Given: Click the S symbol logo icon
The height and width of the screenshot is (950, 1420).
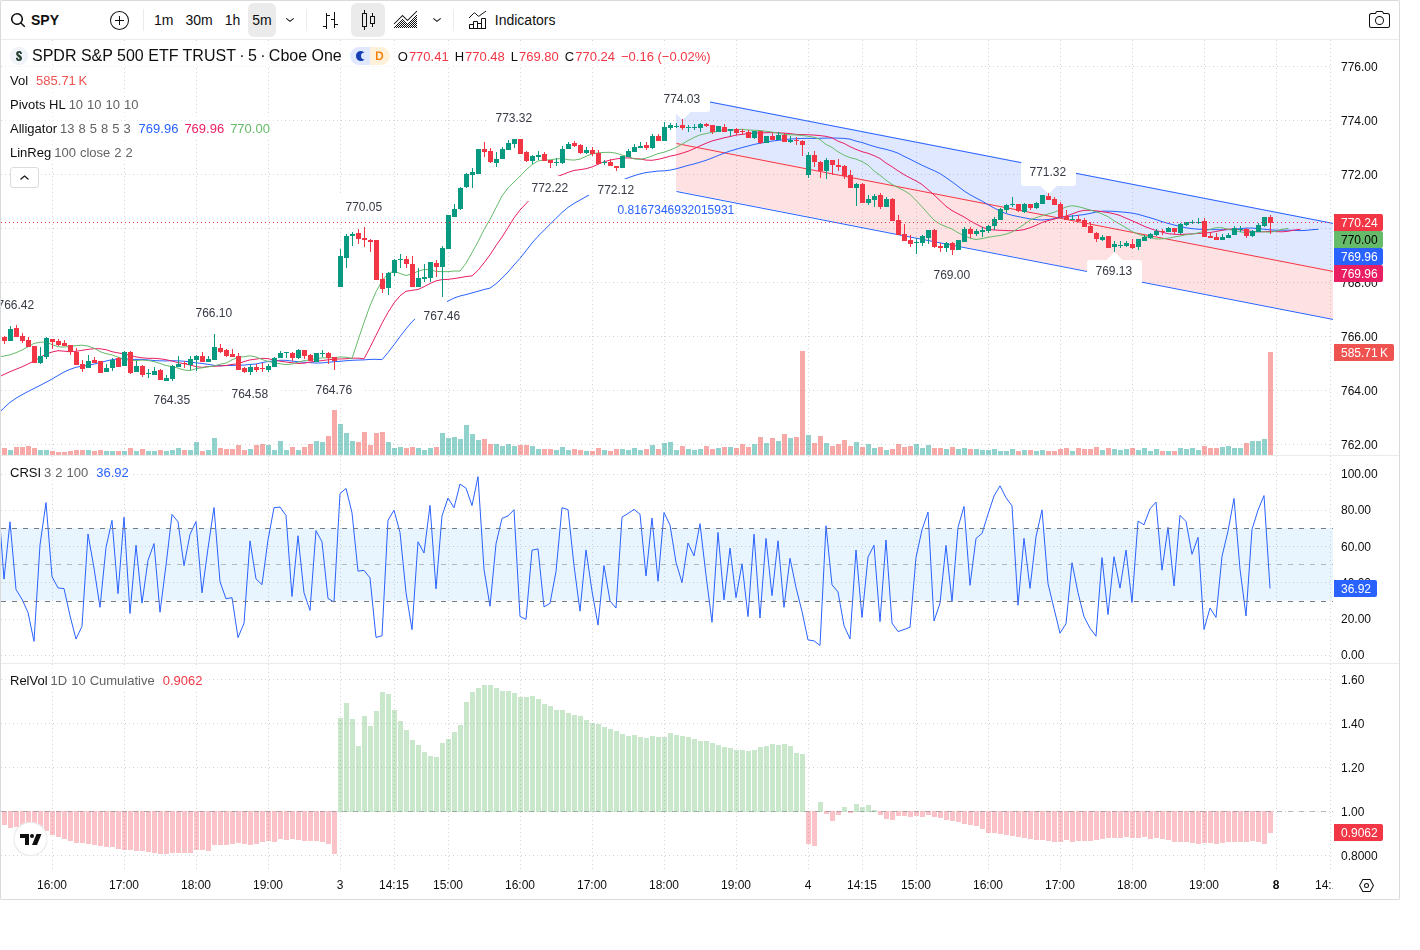Looking at the screenshot, I should (18, 56).
